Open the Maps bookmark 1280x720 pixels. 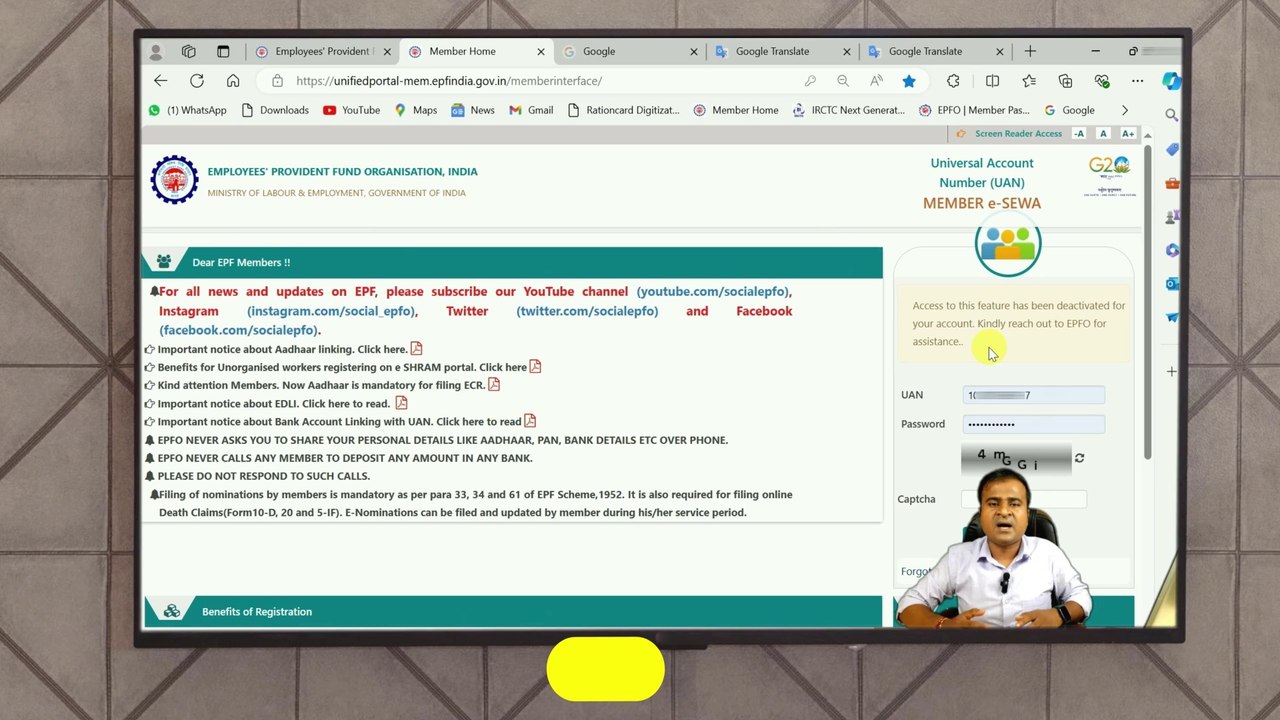click(x=415, y=110)
